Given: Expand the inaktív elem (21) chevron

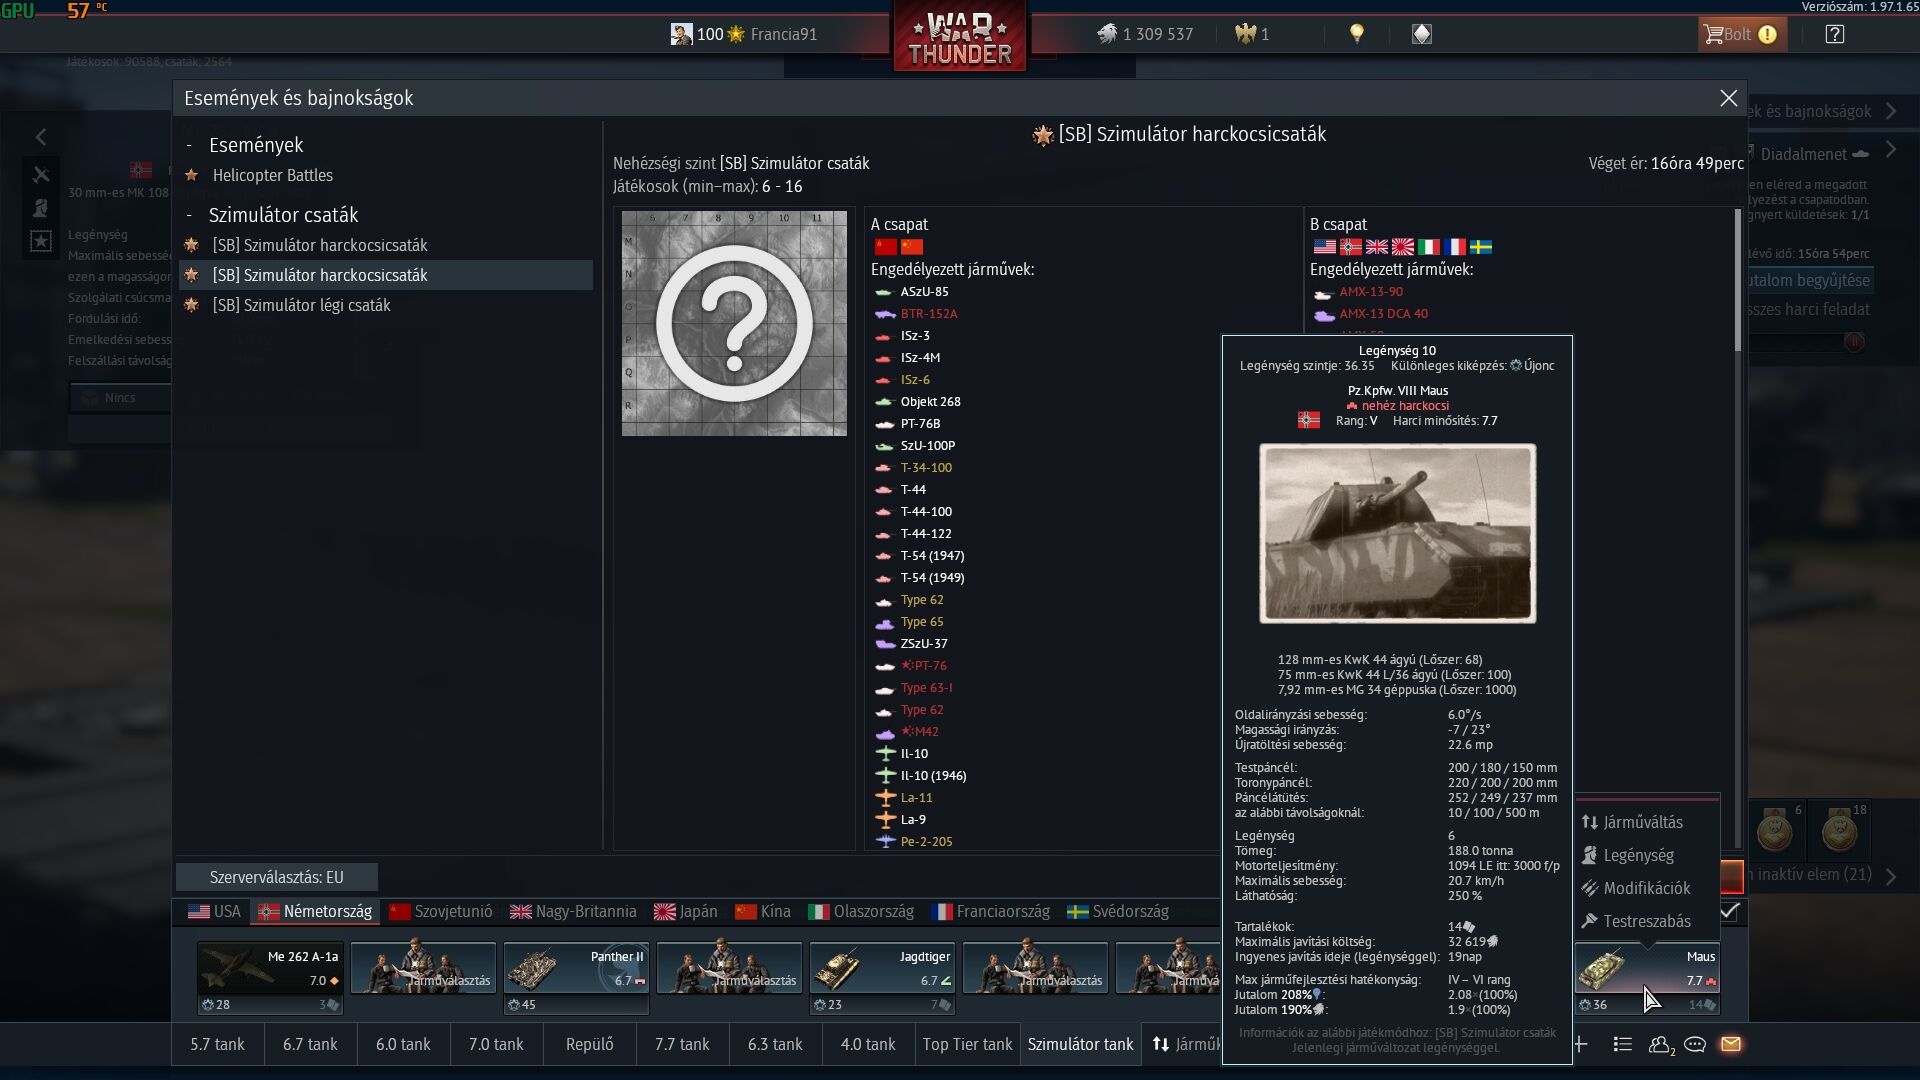Looking at the screenshot, I should coord(1890,876).
